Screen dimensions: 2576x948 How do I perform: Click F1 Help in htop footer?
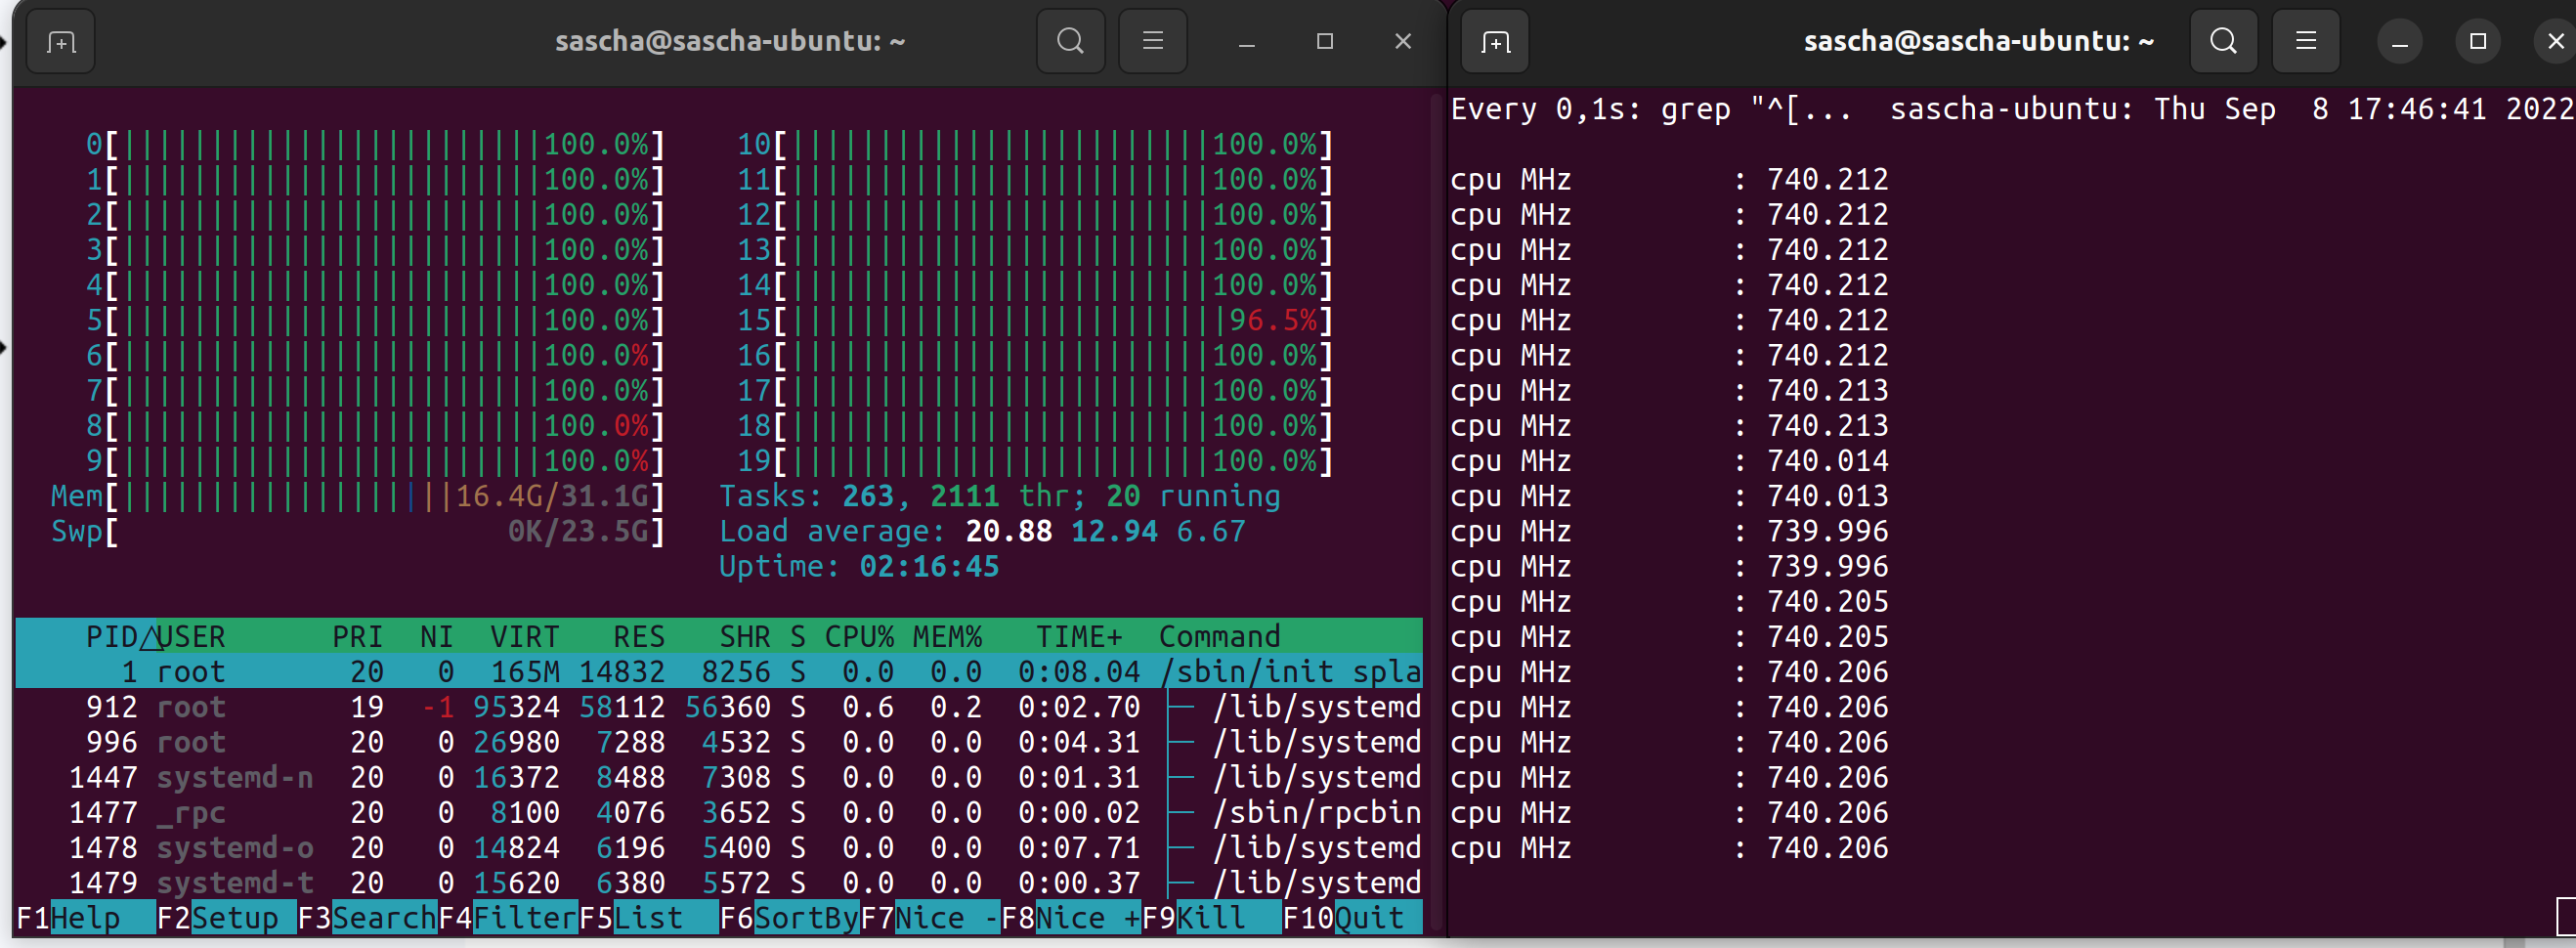coord(85,917)
